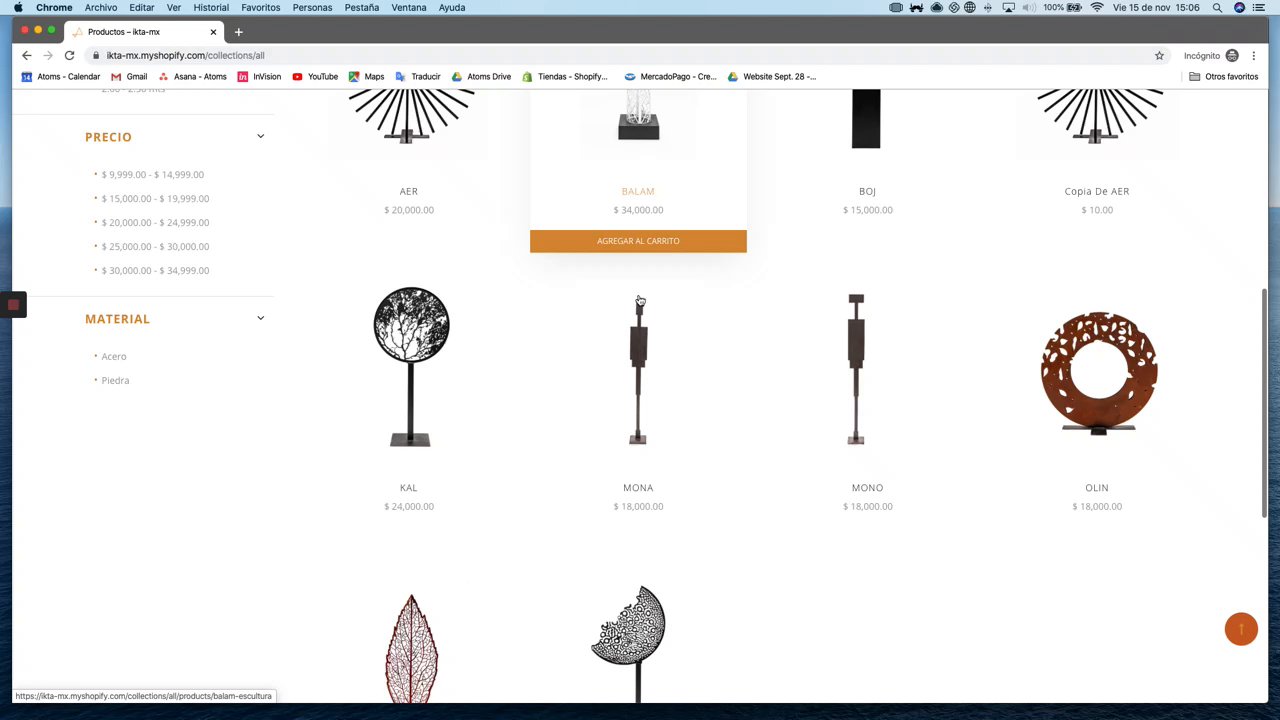
Task: Open the Otros favoritos folder
Action: pyautogui.click(x=1223, y=76)
